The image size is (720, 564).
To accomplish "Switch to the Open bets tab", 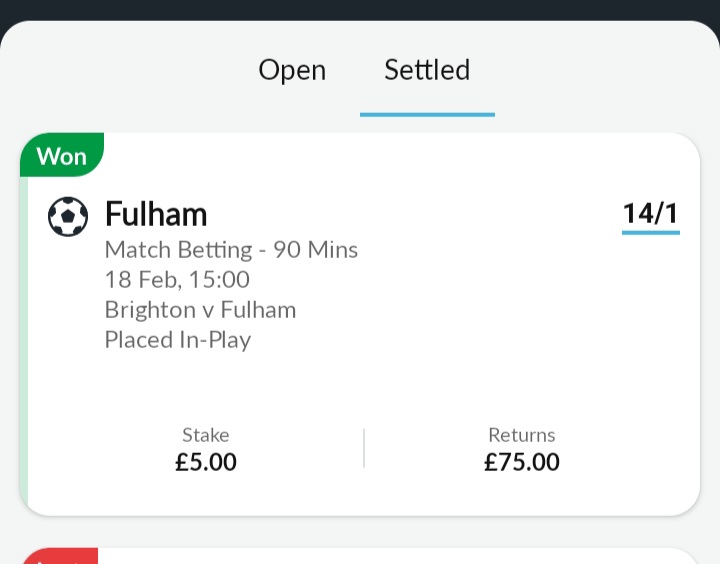I will tap(292, 70).
